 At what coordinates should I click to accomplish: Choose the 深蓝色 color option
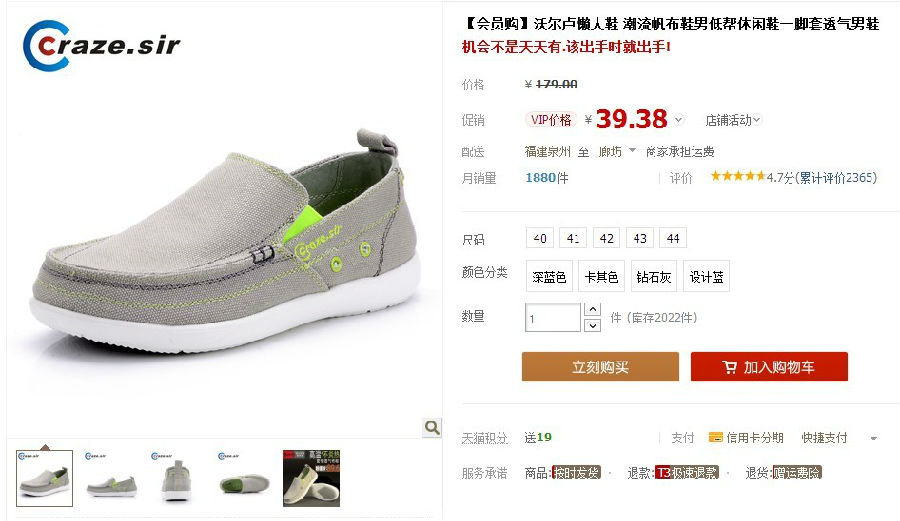549,277
